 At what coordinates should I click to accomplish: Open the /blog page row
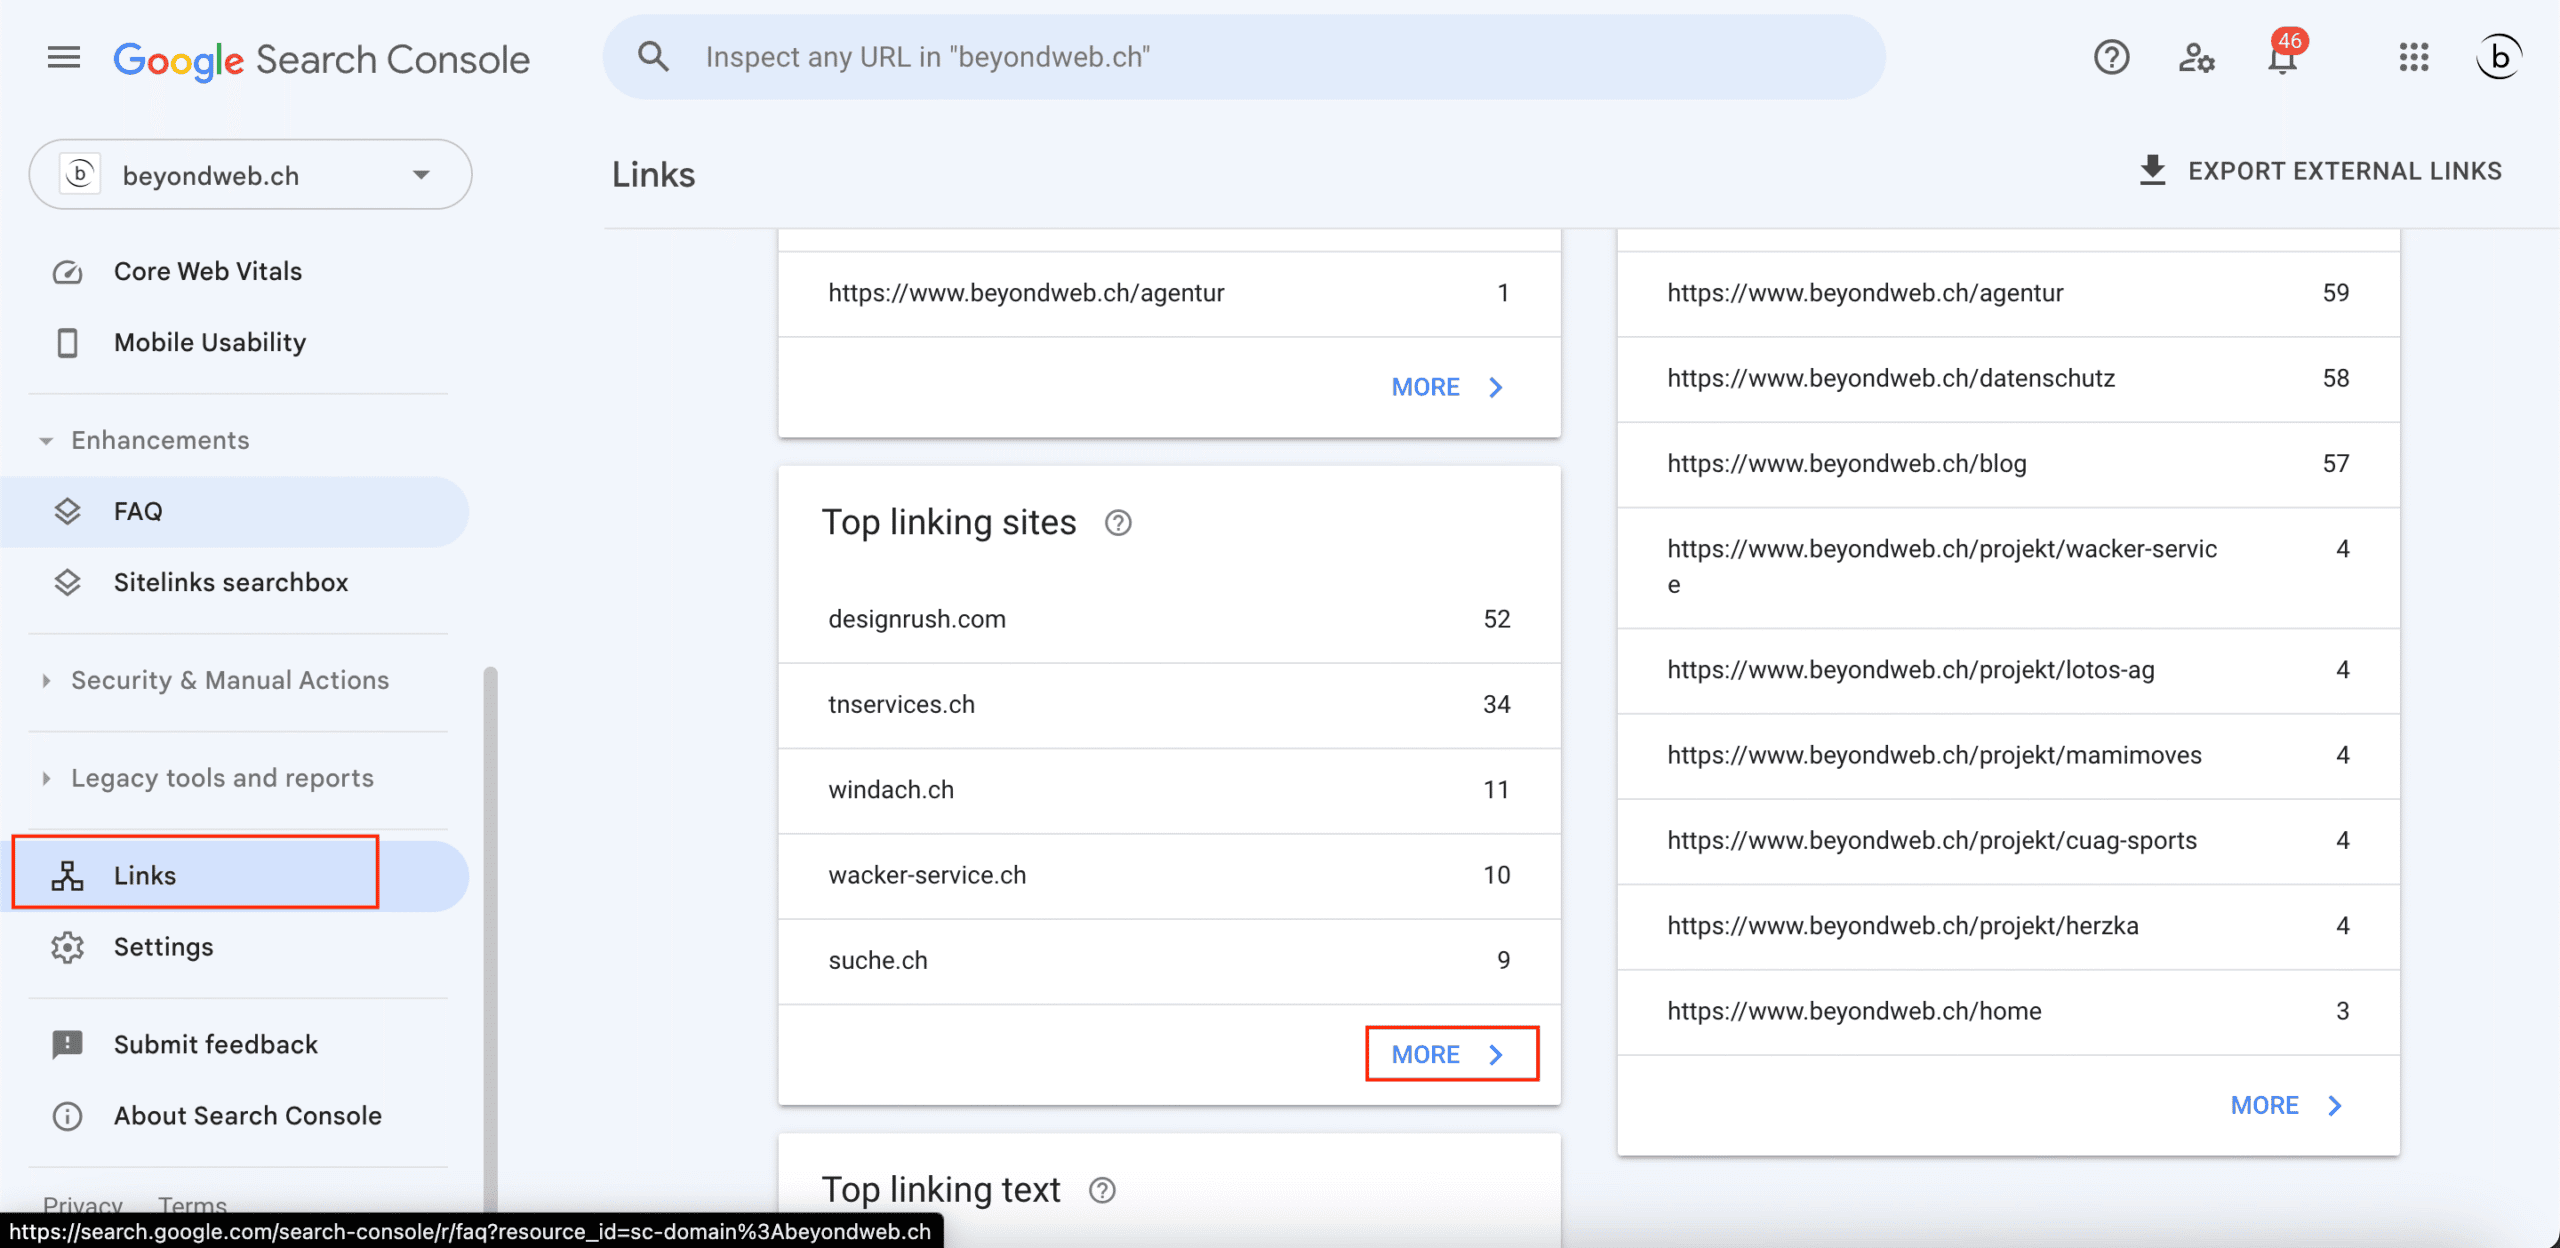[2008, 464]
